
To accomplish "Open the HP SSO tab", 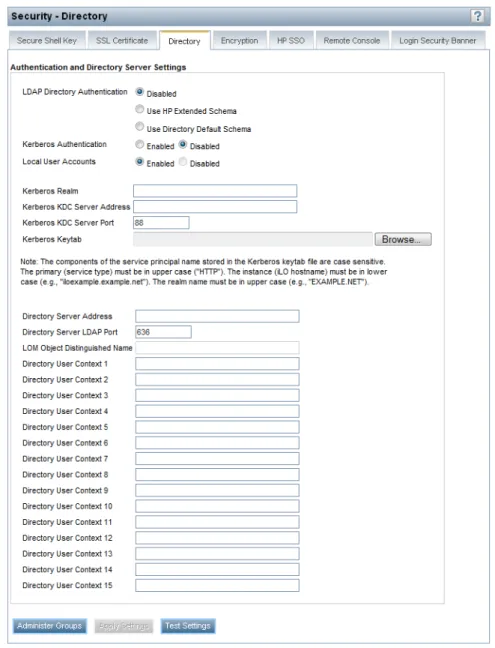I will [291, 40].
